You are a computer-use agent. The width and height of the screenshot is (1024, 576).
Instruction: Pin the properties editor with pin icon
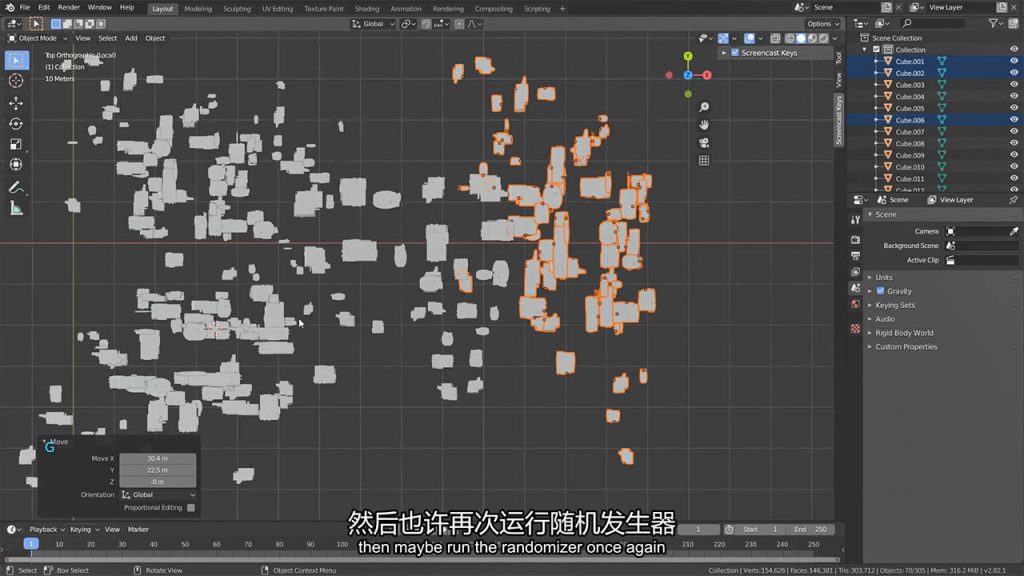click(x=1014, y=200)
